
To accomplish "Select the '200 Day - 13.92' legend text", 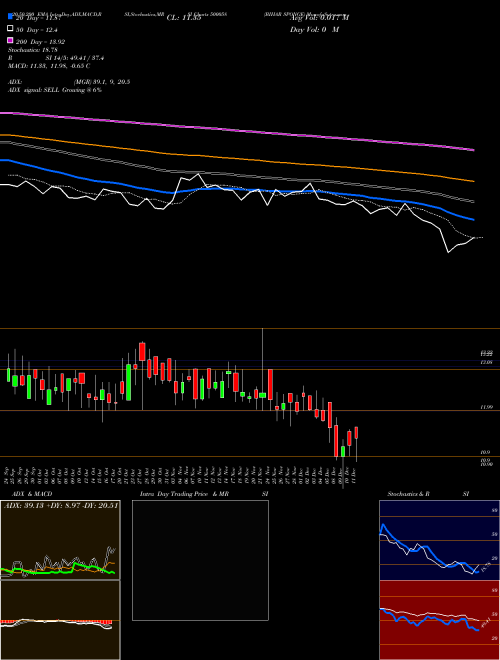I will [40, 42].
